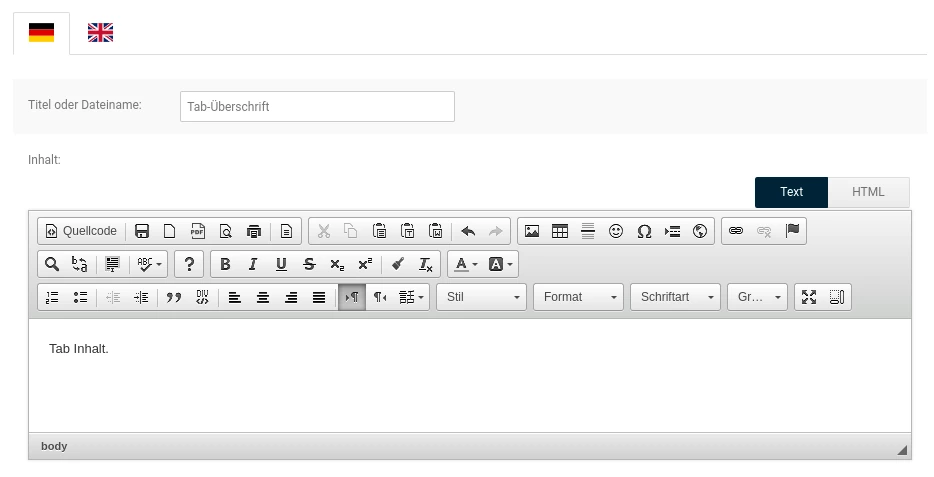Click the Increase Indent icon
Viewport: 934px width, 477px height.
[x=141, y=297]
